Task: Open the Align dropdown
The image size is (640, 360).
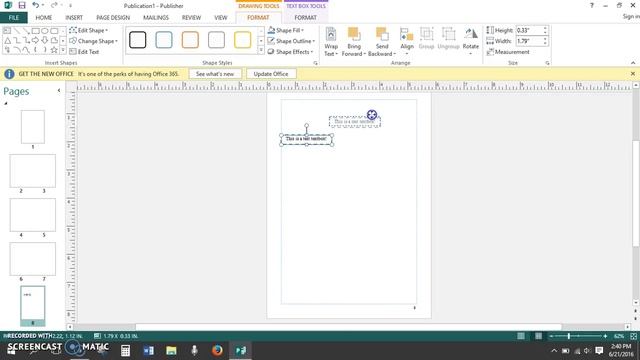Action: tap(407, 41)
